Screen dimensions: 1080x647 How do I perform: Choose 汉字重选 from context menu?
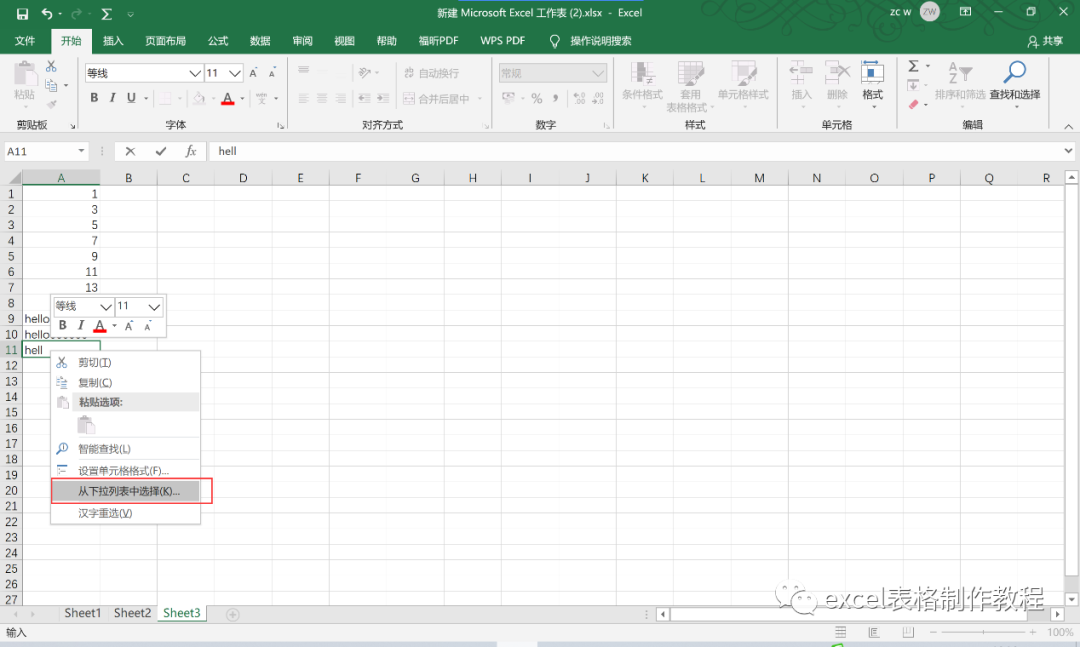125,513
